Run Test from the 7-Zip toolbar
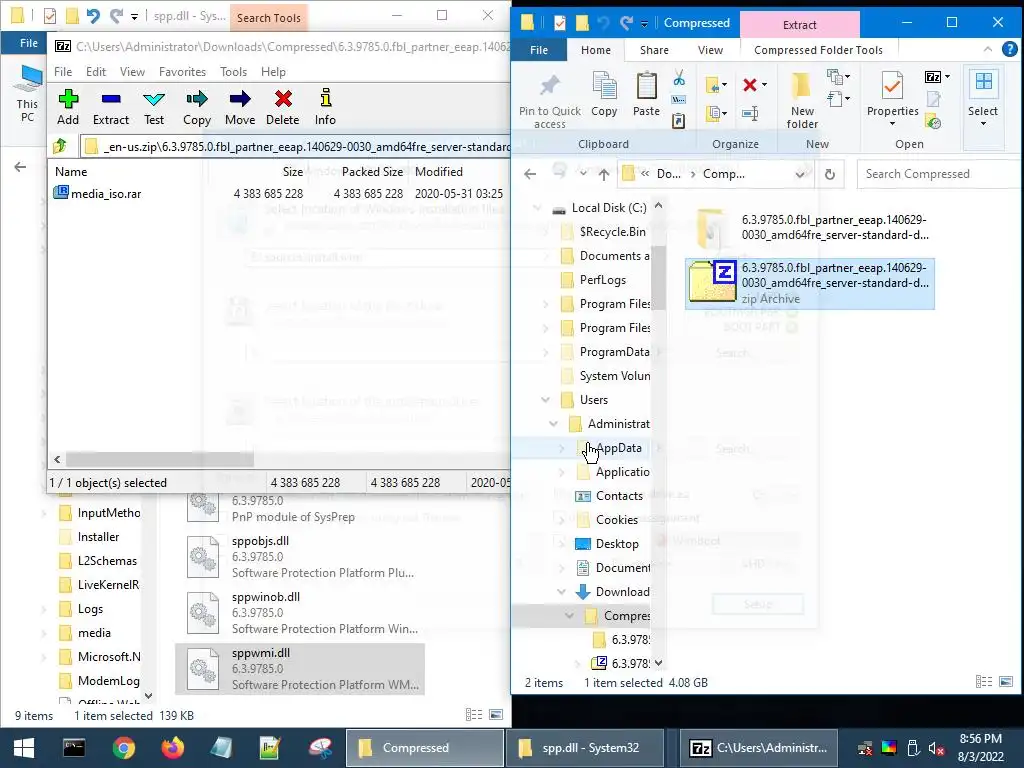Image resolution: width=1024 pixels, height=768 pixels. 154,108
